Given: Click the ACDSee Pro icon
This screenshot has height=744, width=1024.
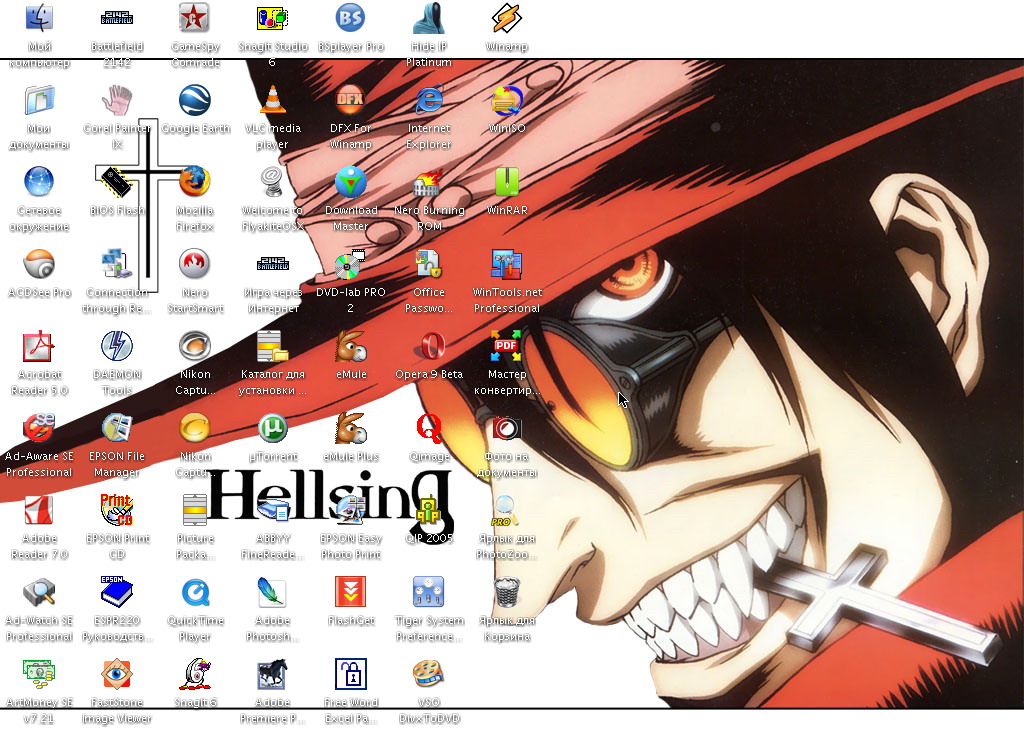Looking at the screenshot, I should coord(39,265).
